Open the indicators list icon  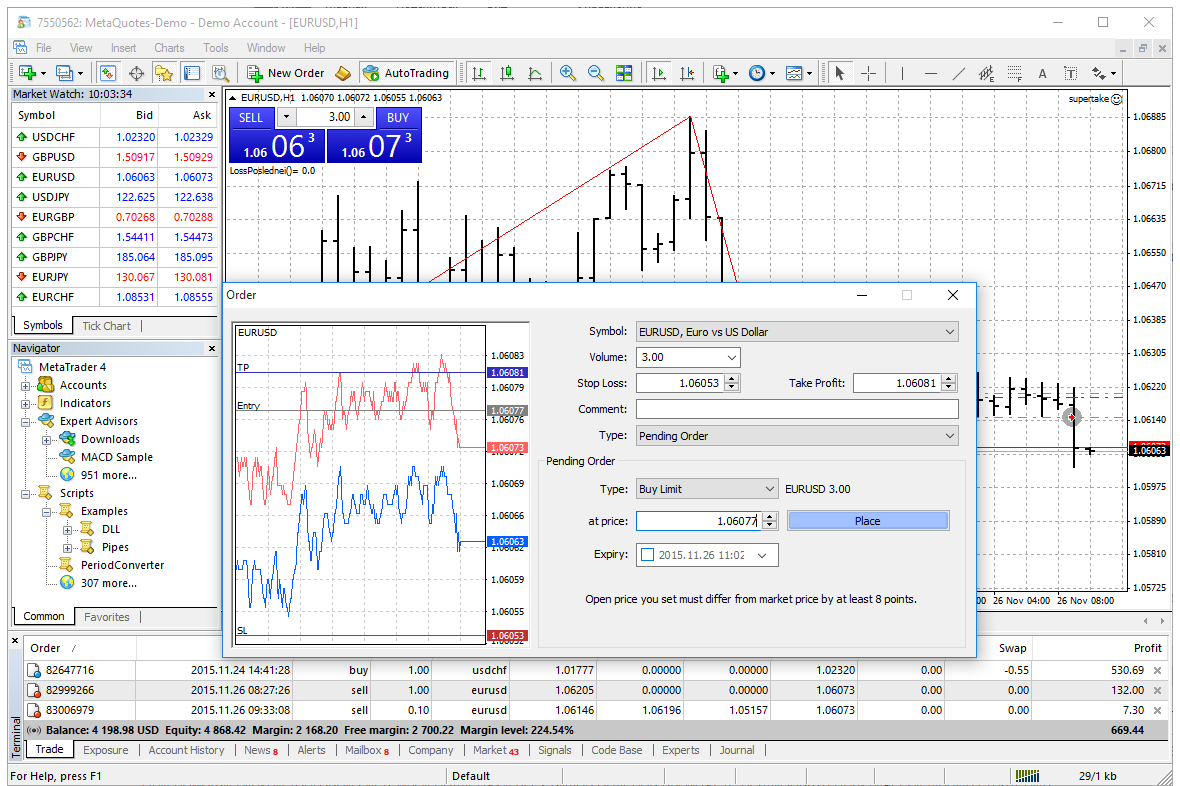[x=721, y=73]
